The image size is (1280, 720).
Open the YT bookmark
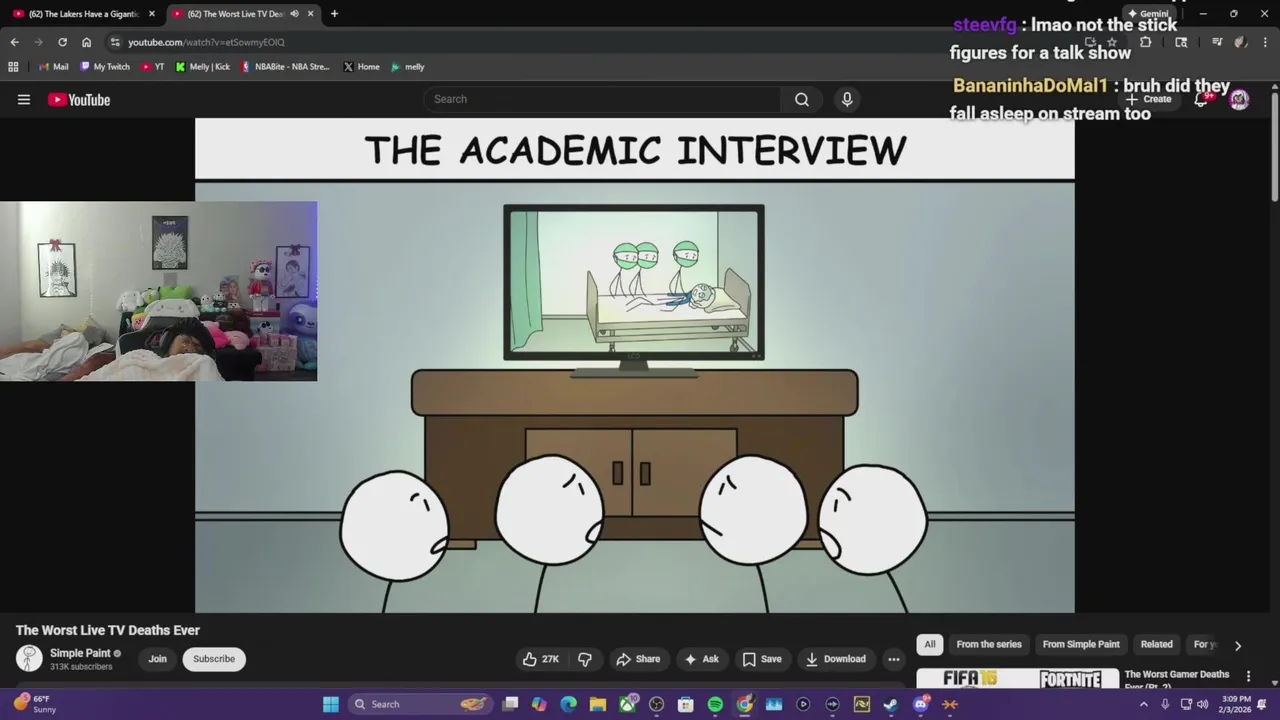(x=153, y=67)
